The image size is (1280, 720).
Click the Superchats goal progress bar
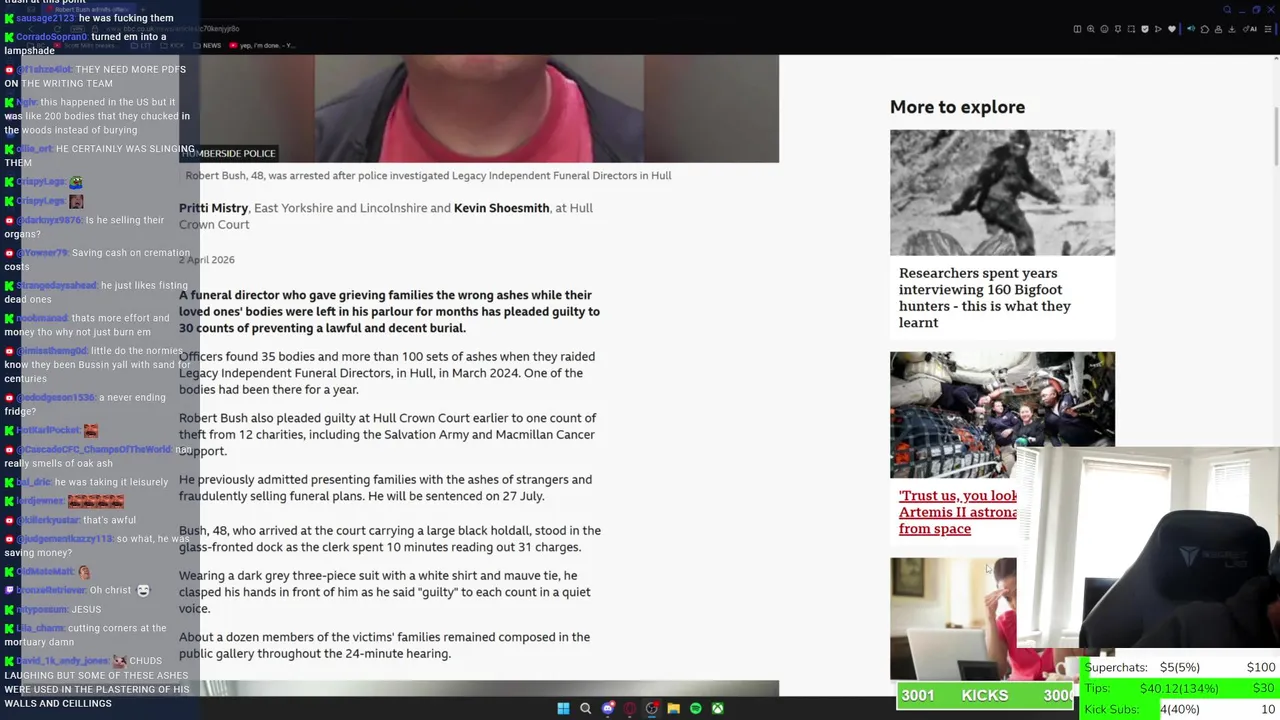1180,667
